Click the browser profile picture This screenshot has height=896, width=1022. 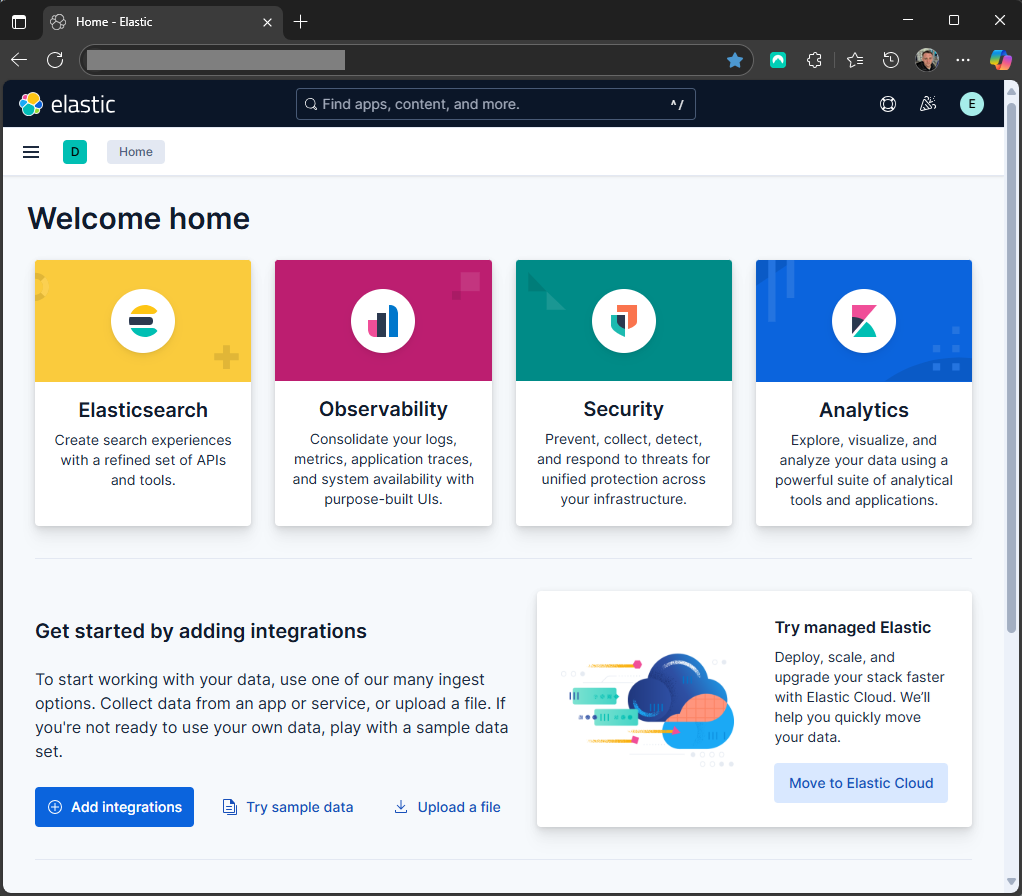click(927, 60)
